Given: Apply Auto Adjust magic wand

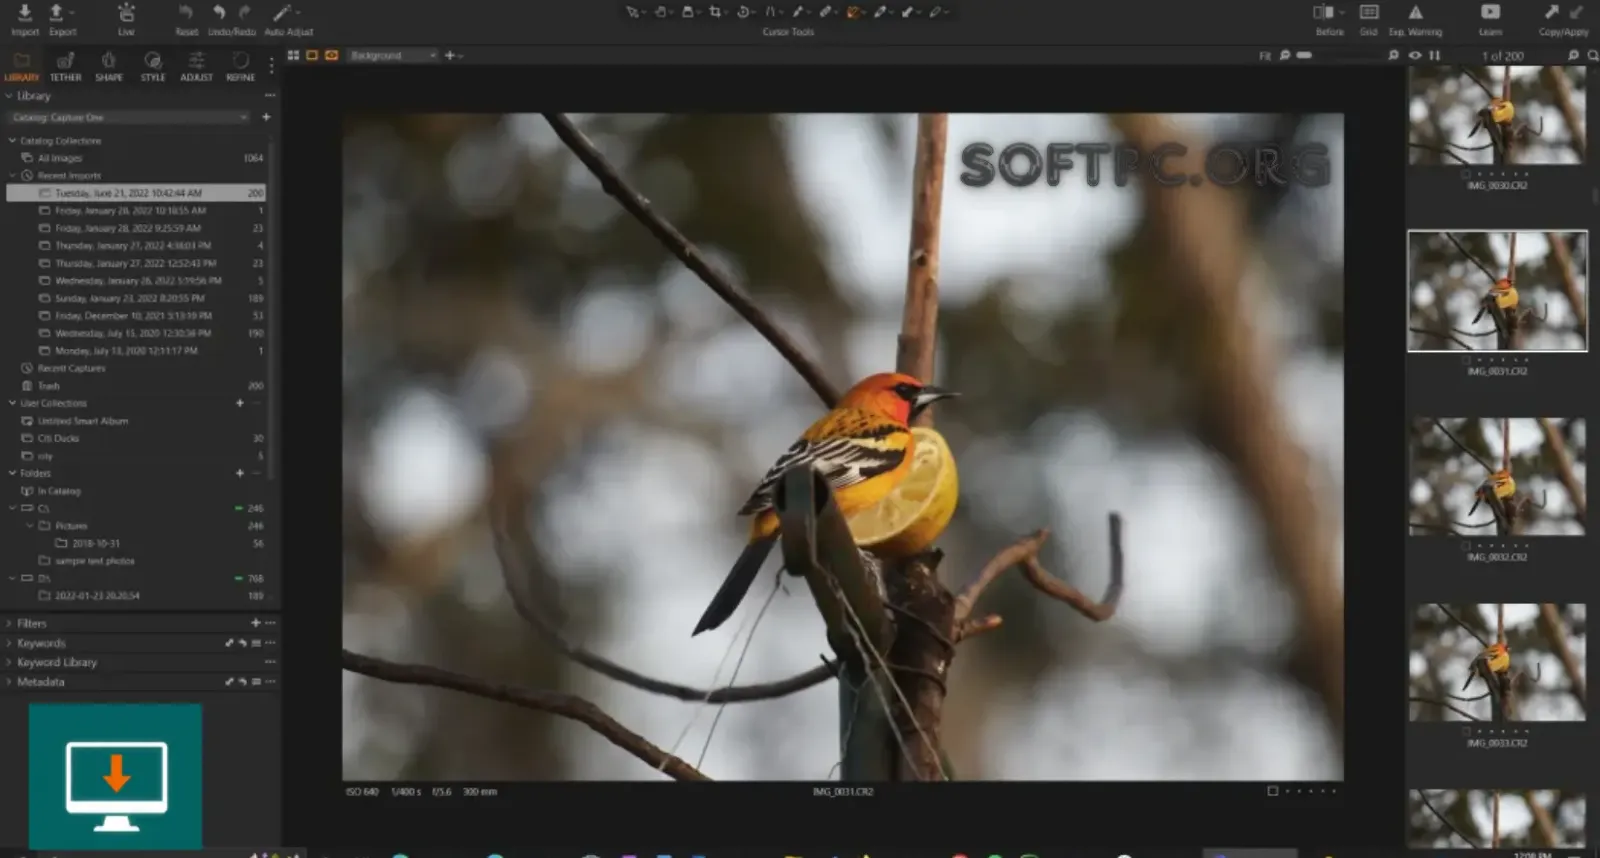Looking at the screenshot, I should [283, 12].
